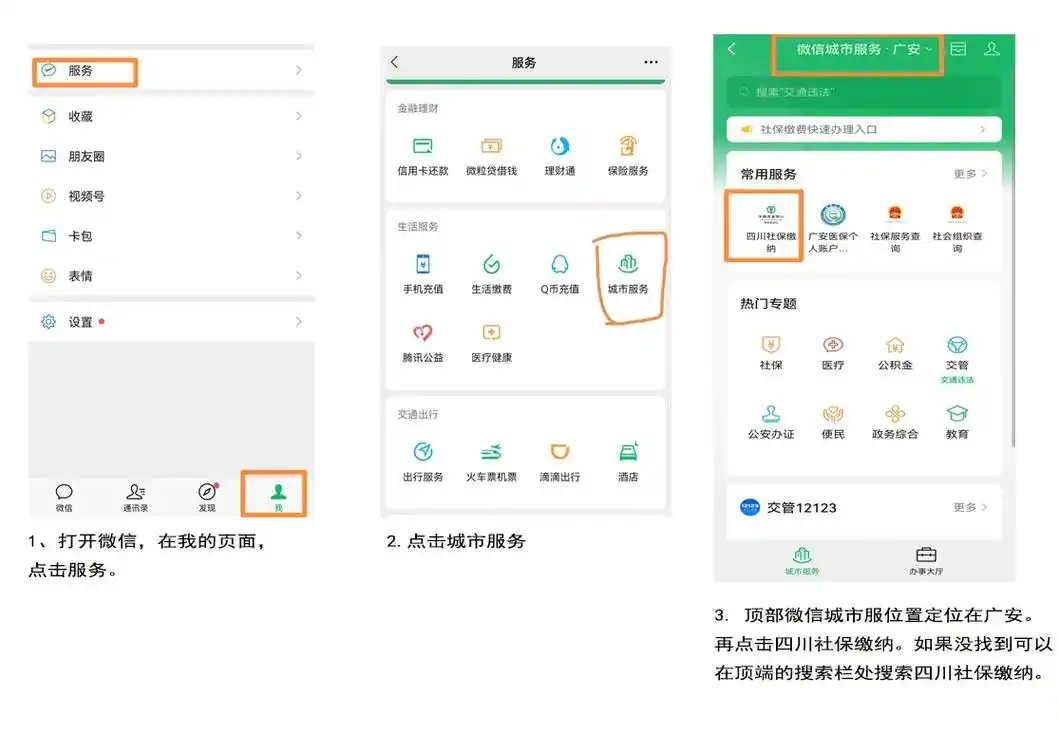
Task: Click the 交通违法 tag under 交管
Action: coord(957,380)
